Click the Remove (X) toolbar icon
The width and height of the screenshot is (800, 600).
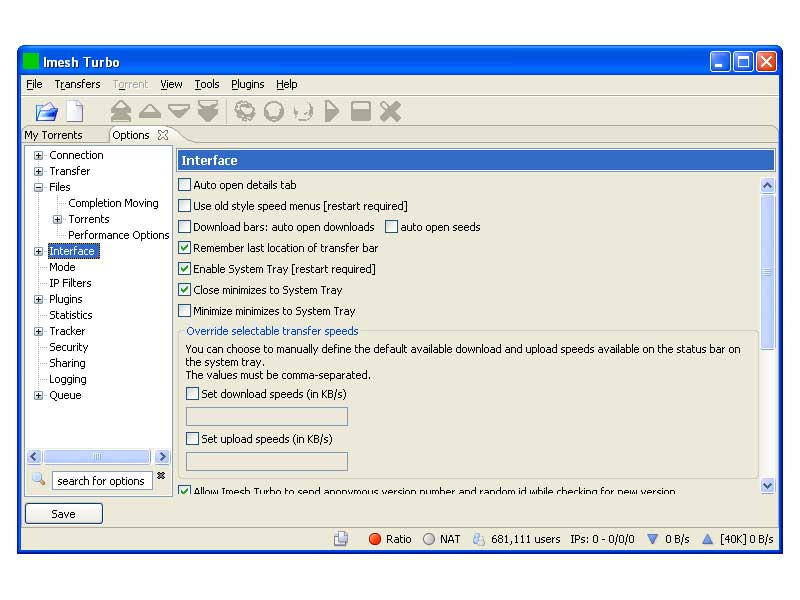(390, 111)
